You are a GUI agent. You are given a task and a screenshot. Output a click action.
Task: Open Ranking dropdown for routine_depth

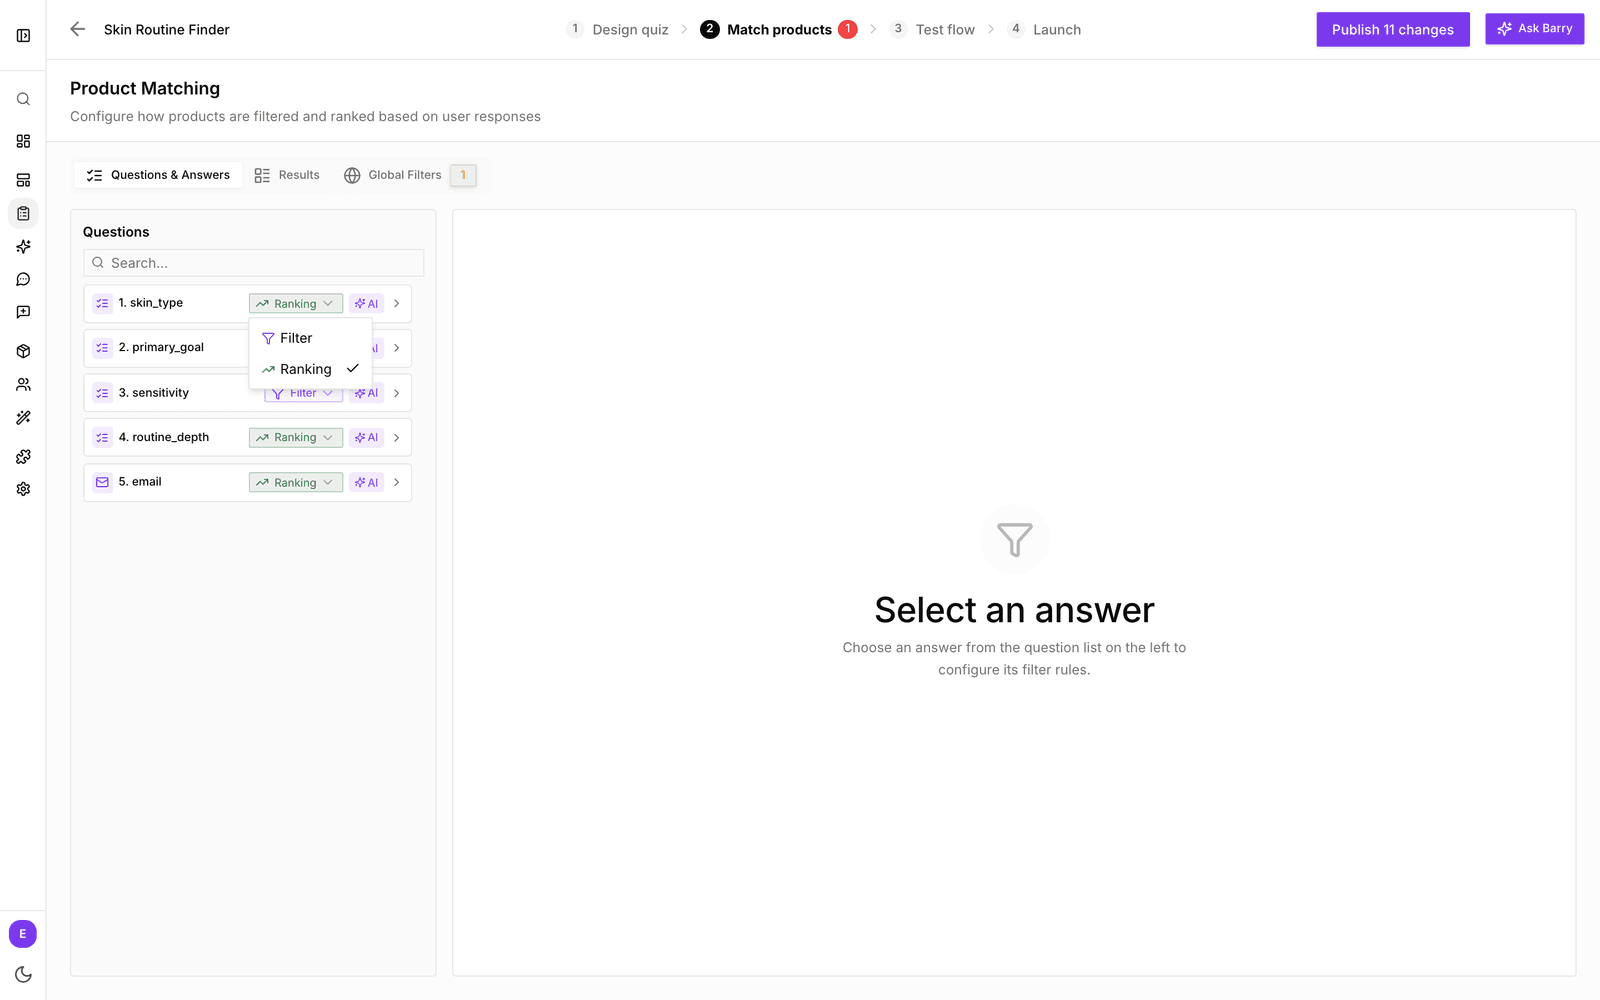pyautogui.click(x=296, y=437)
